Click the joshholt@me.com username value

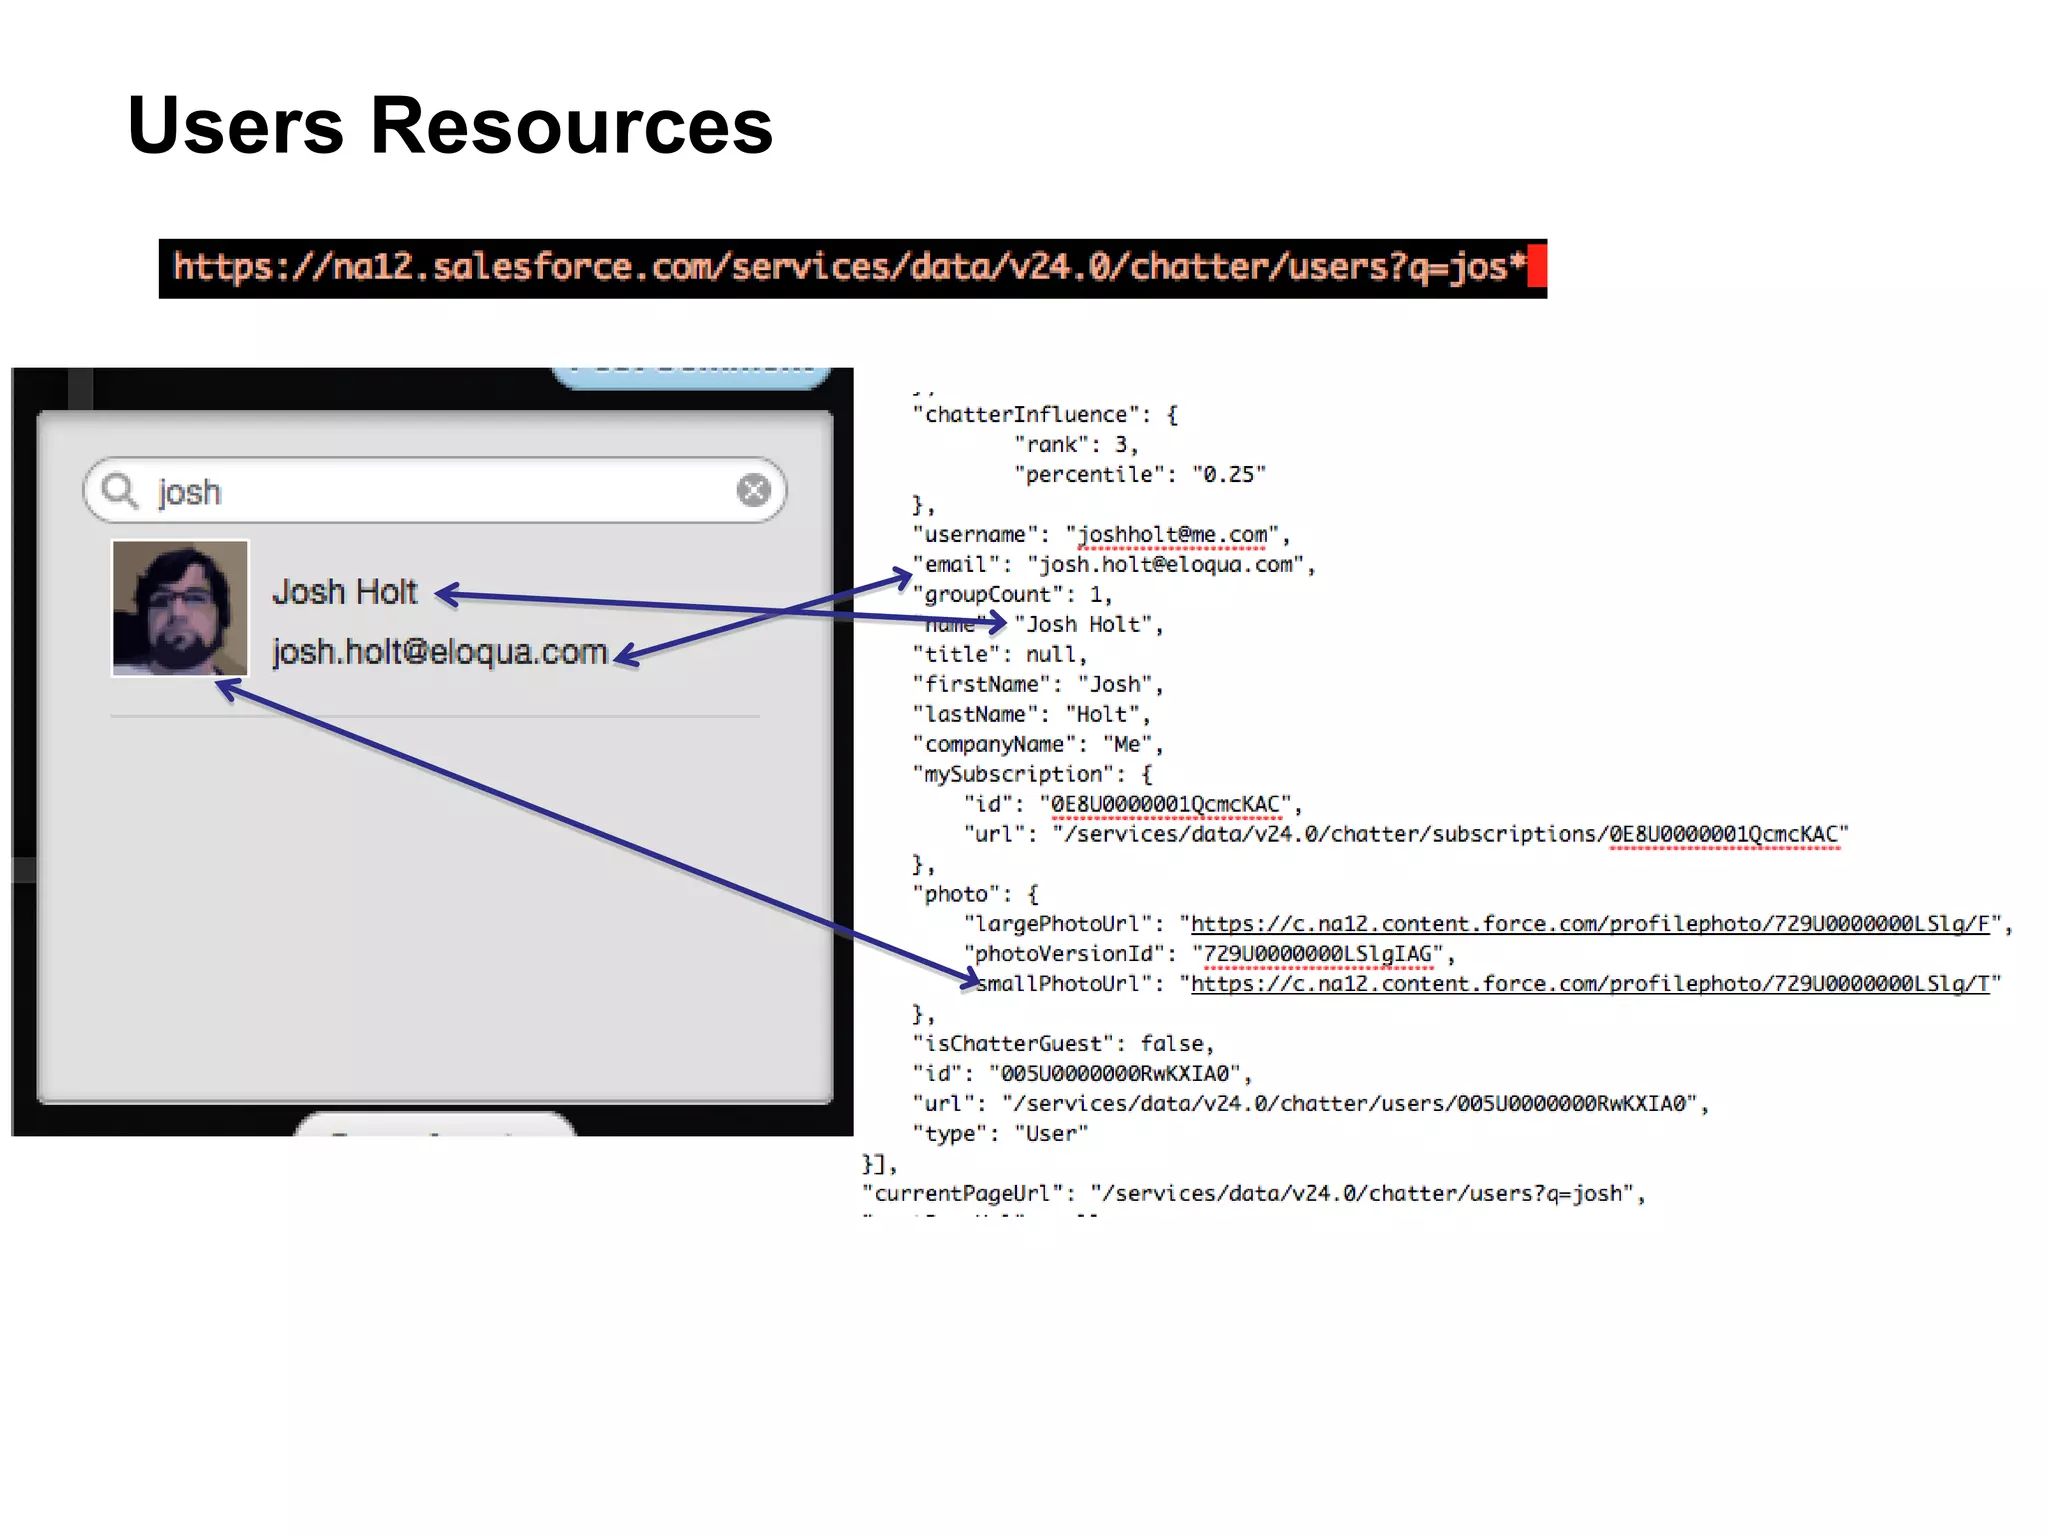click(x=1172, y=535)
